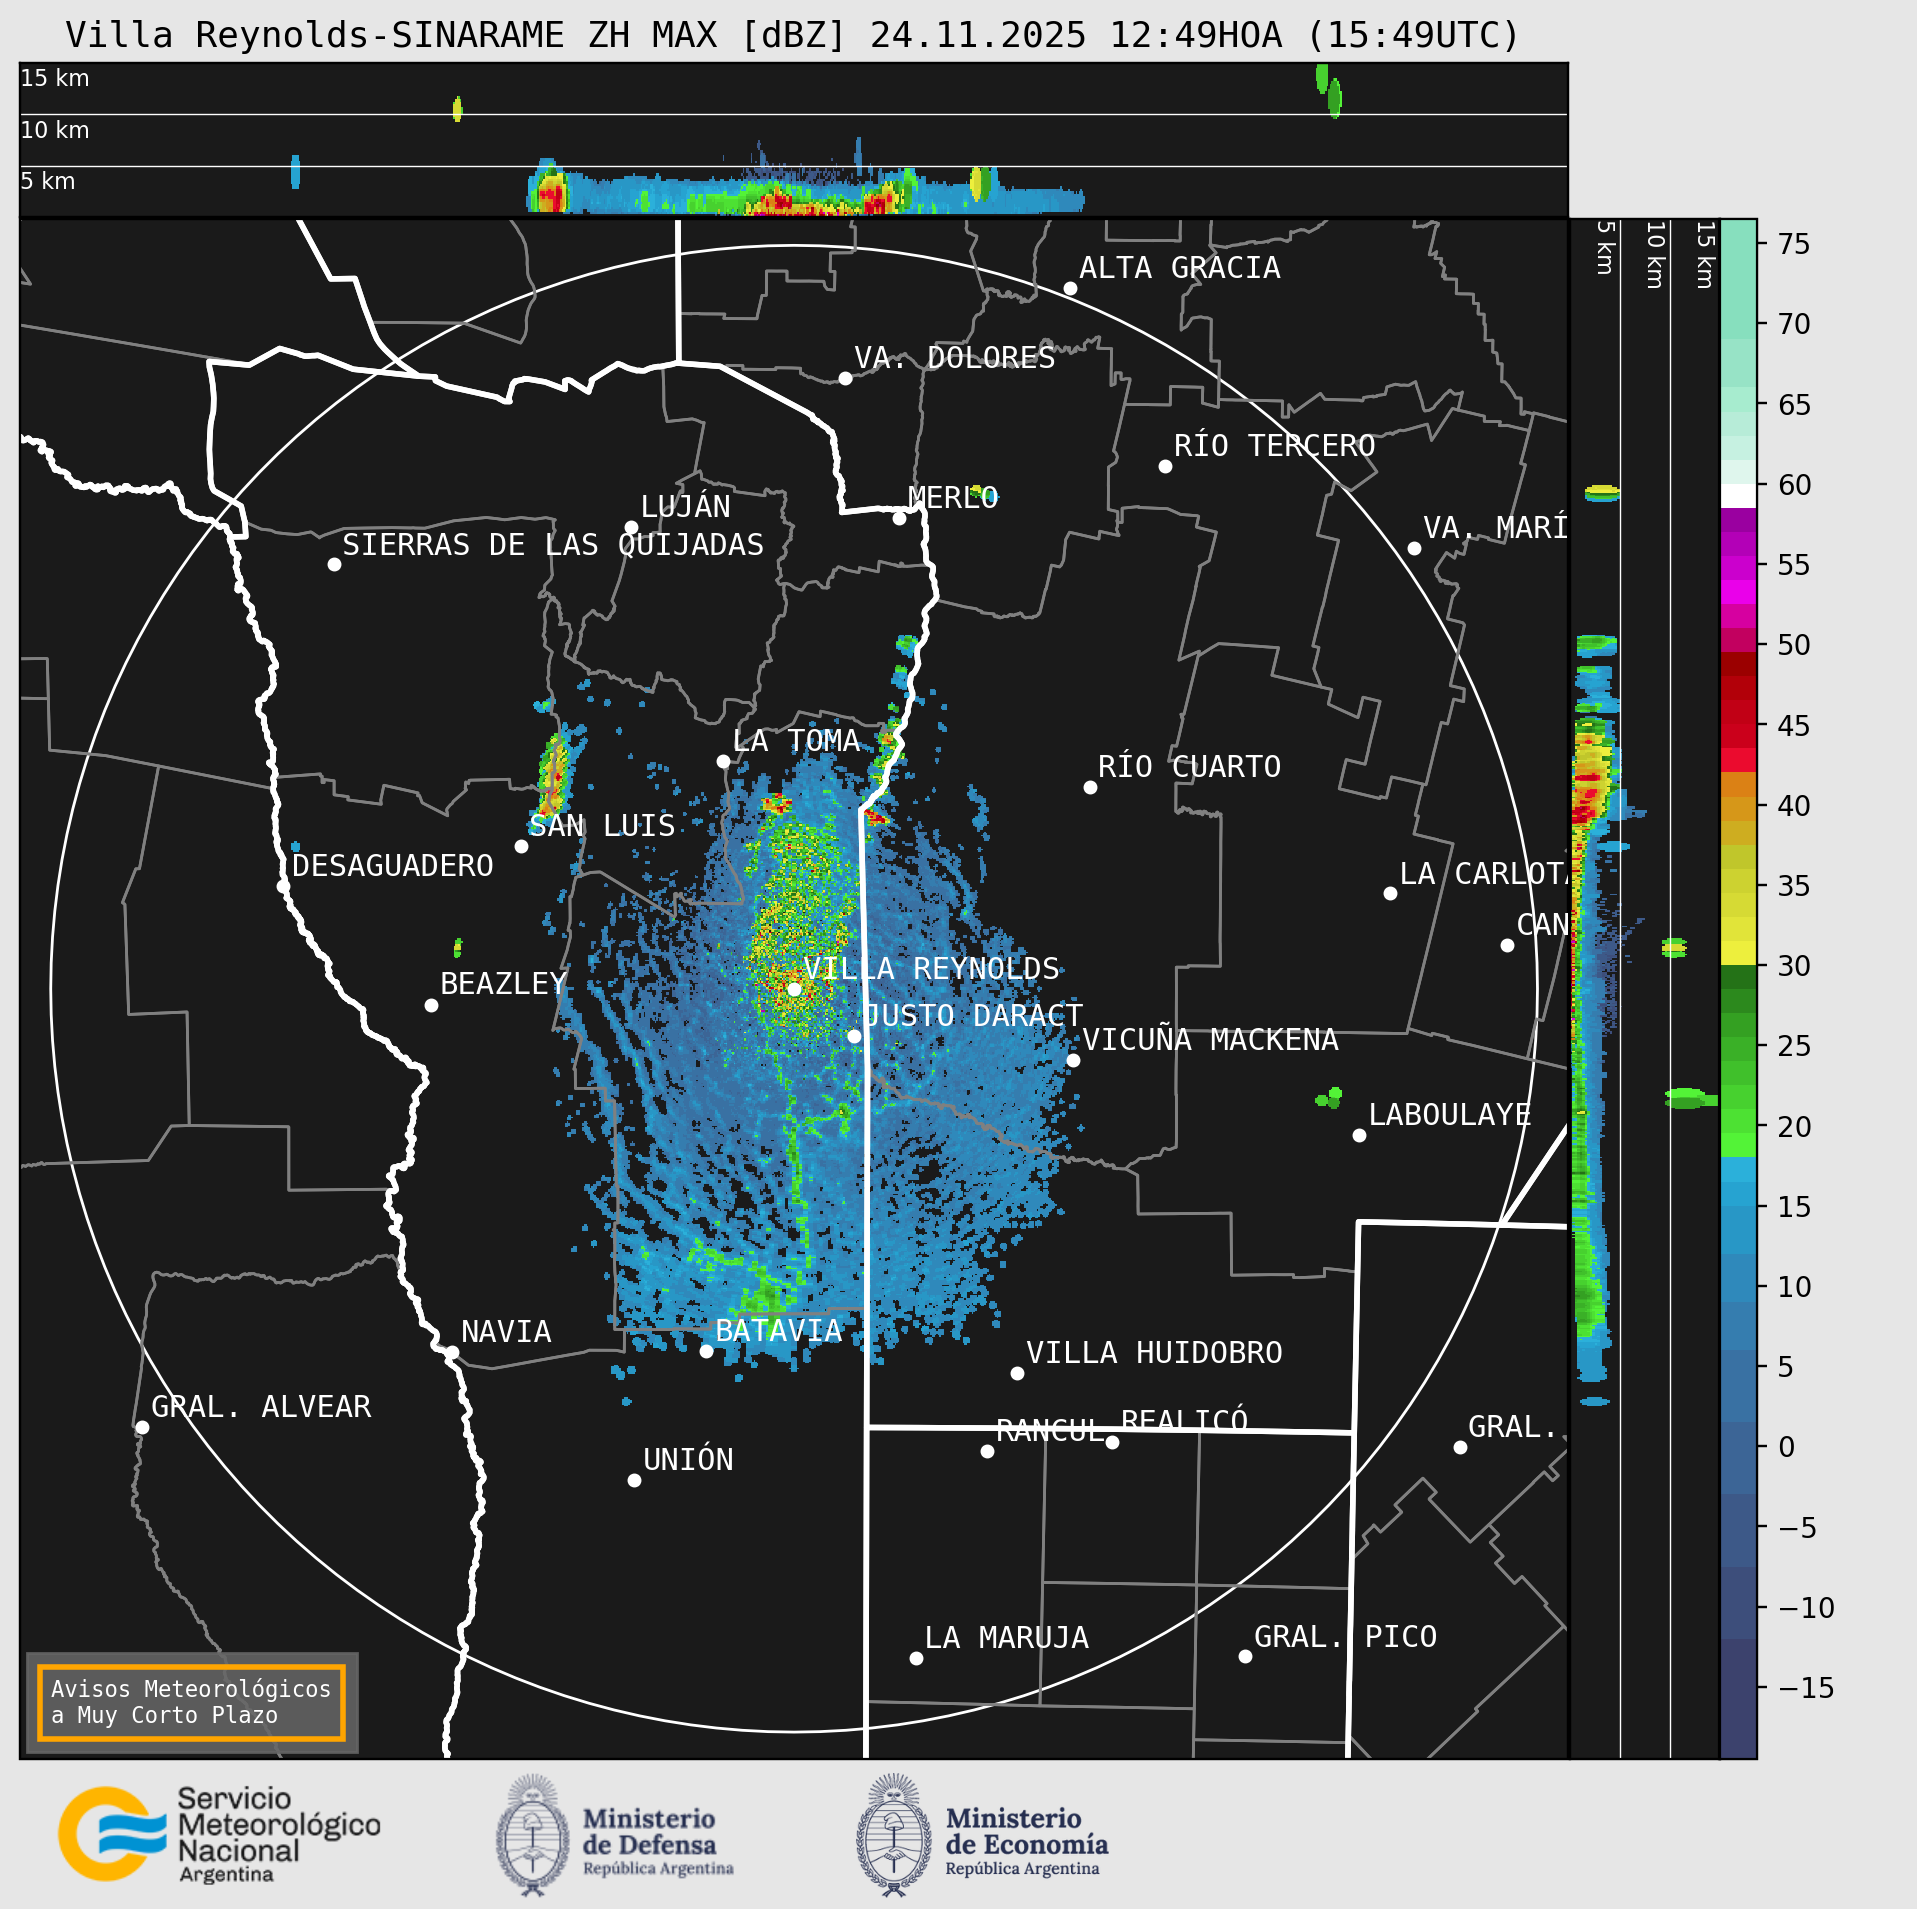
Task: Click the 75 tick label on dBZ scale
Action: pos(1794,243)
